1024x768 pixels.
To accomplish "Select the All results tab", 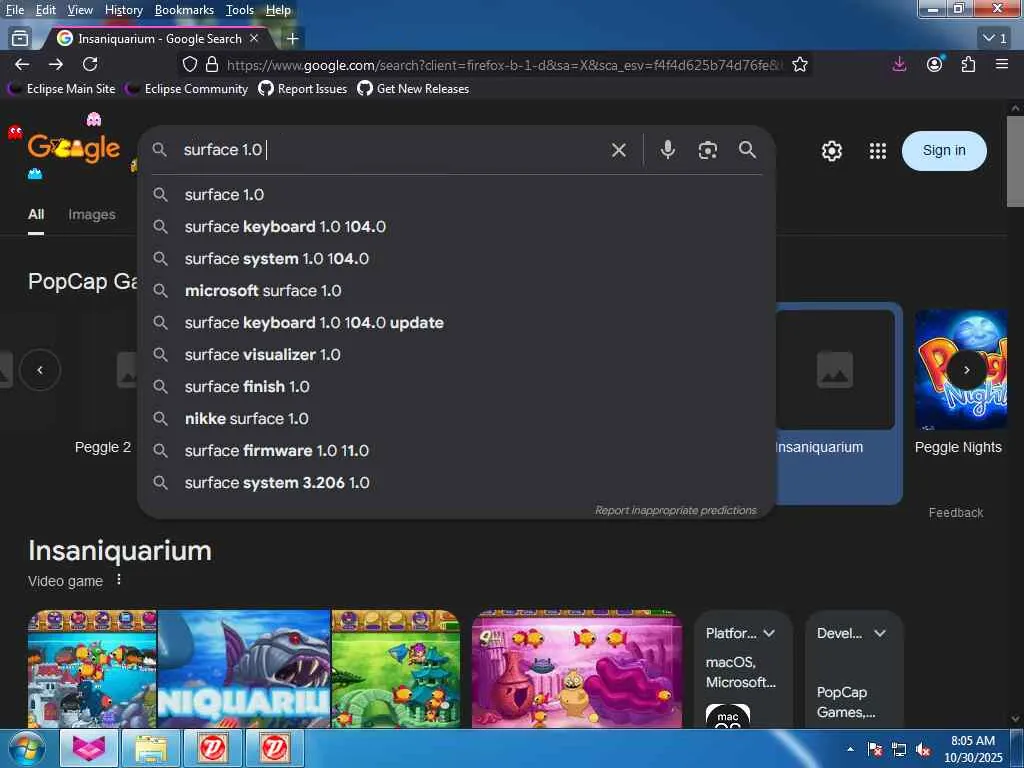I will 36,214.
